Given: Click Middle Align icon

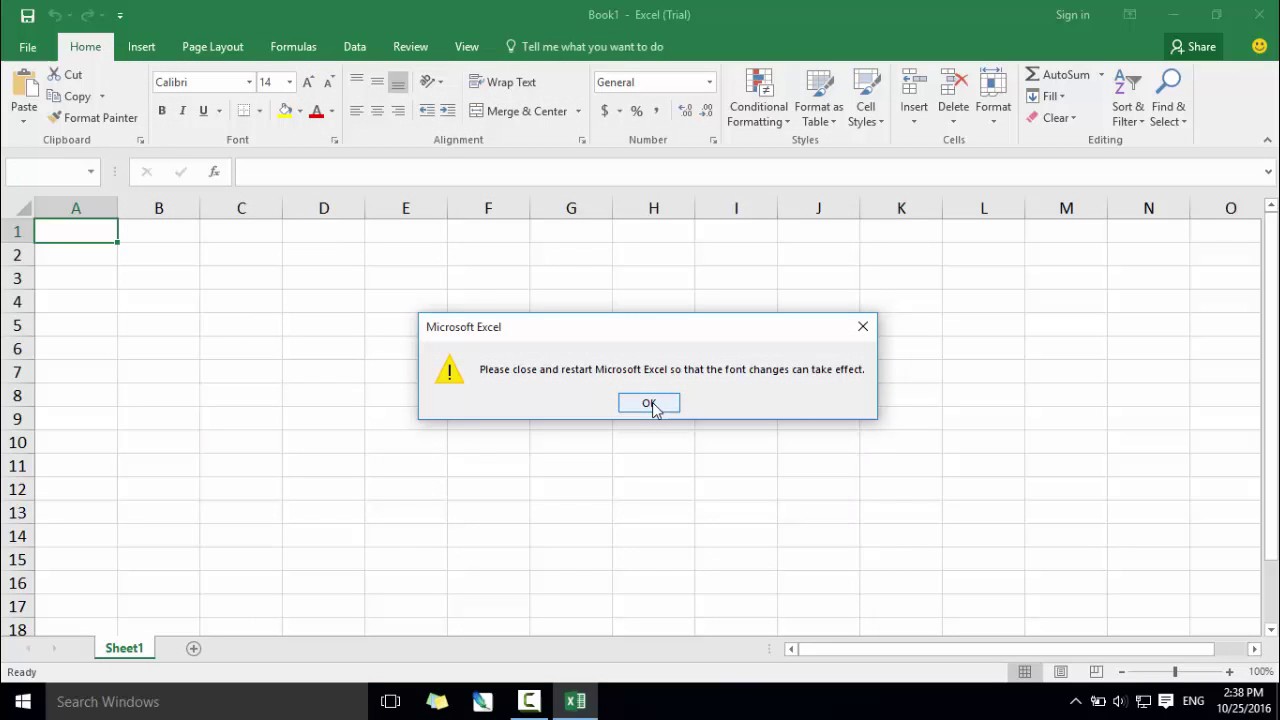Looking at the screenshot, I should 377,82.
